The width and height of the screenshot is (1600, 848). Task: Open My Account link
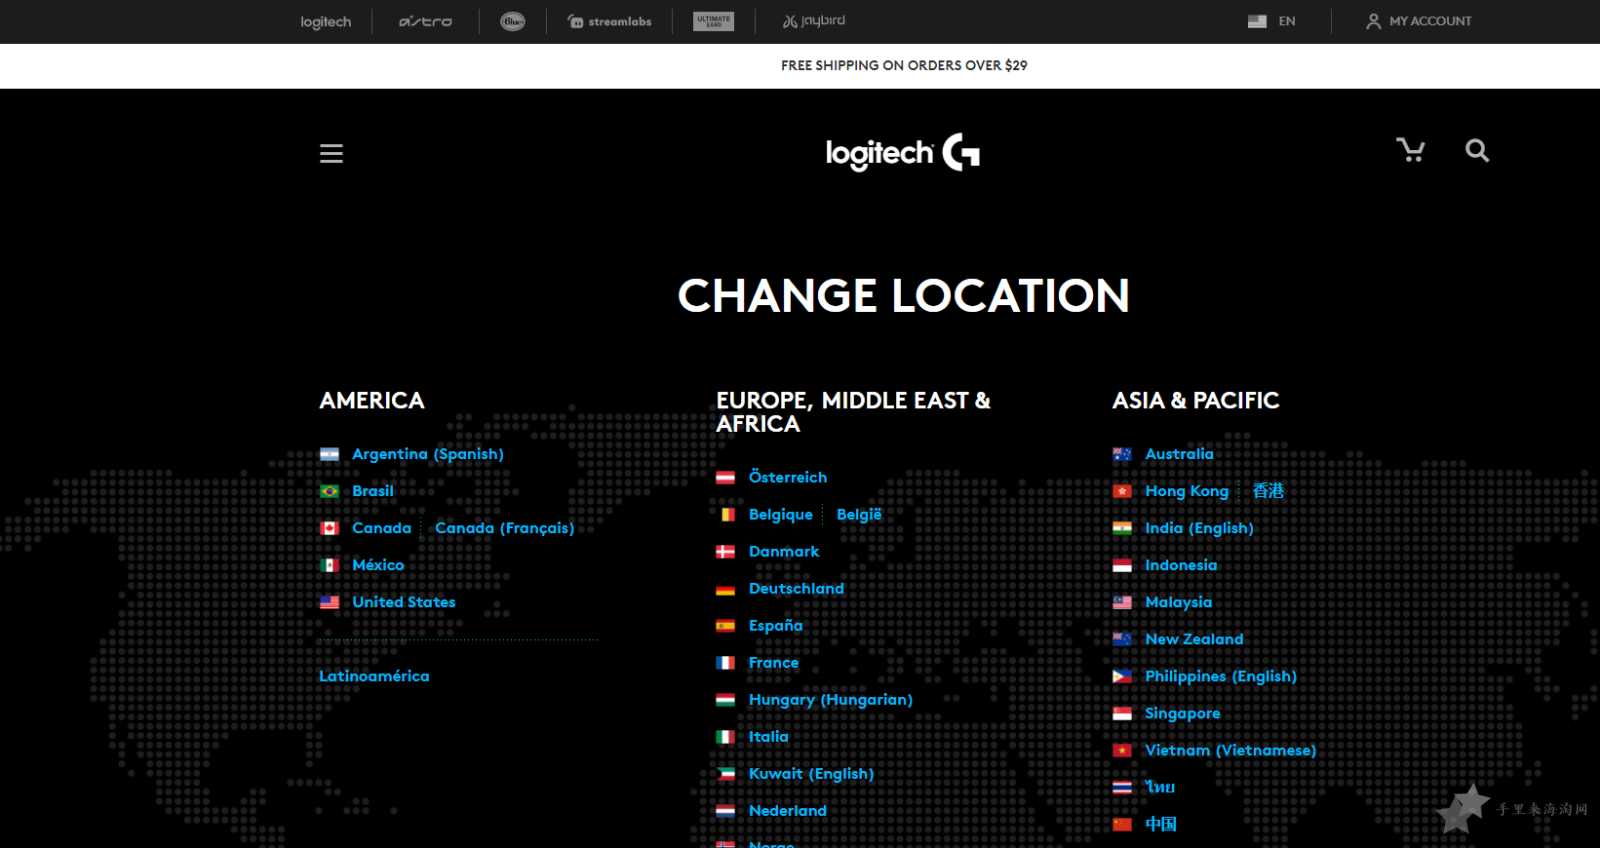(1430, 21)
